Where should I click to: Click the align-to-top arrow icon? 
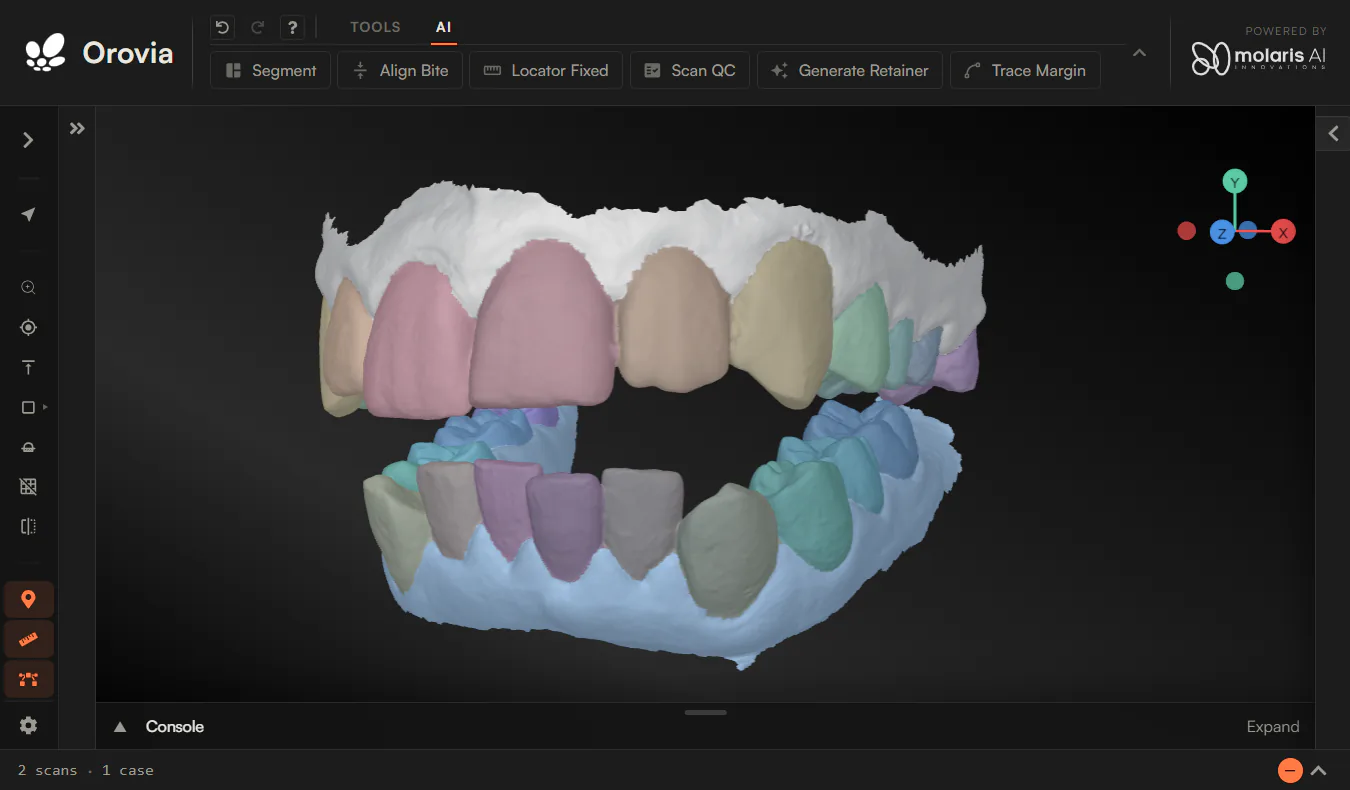point(28,367)
